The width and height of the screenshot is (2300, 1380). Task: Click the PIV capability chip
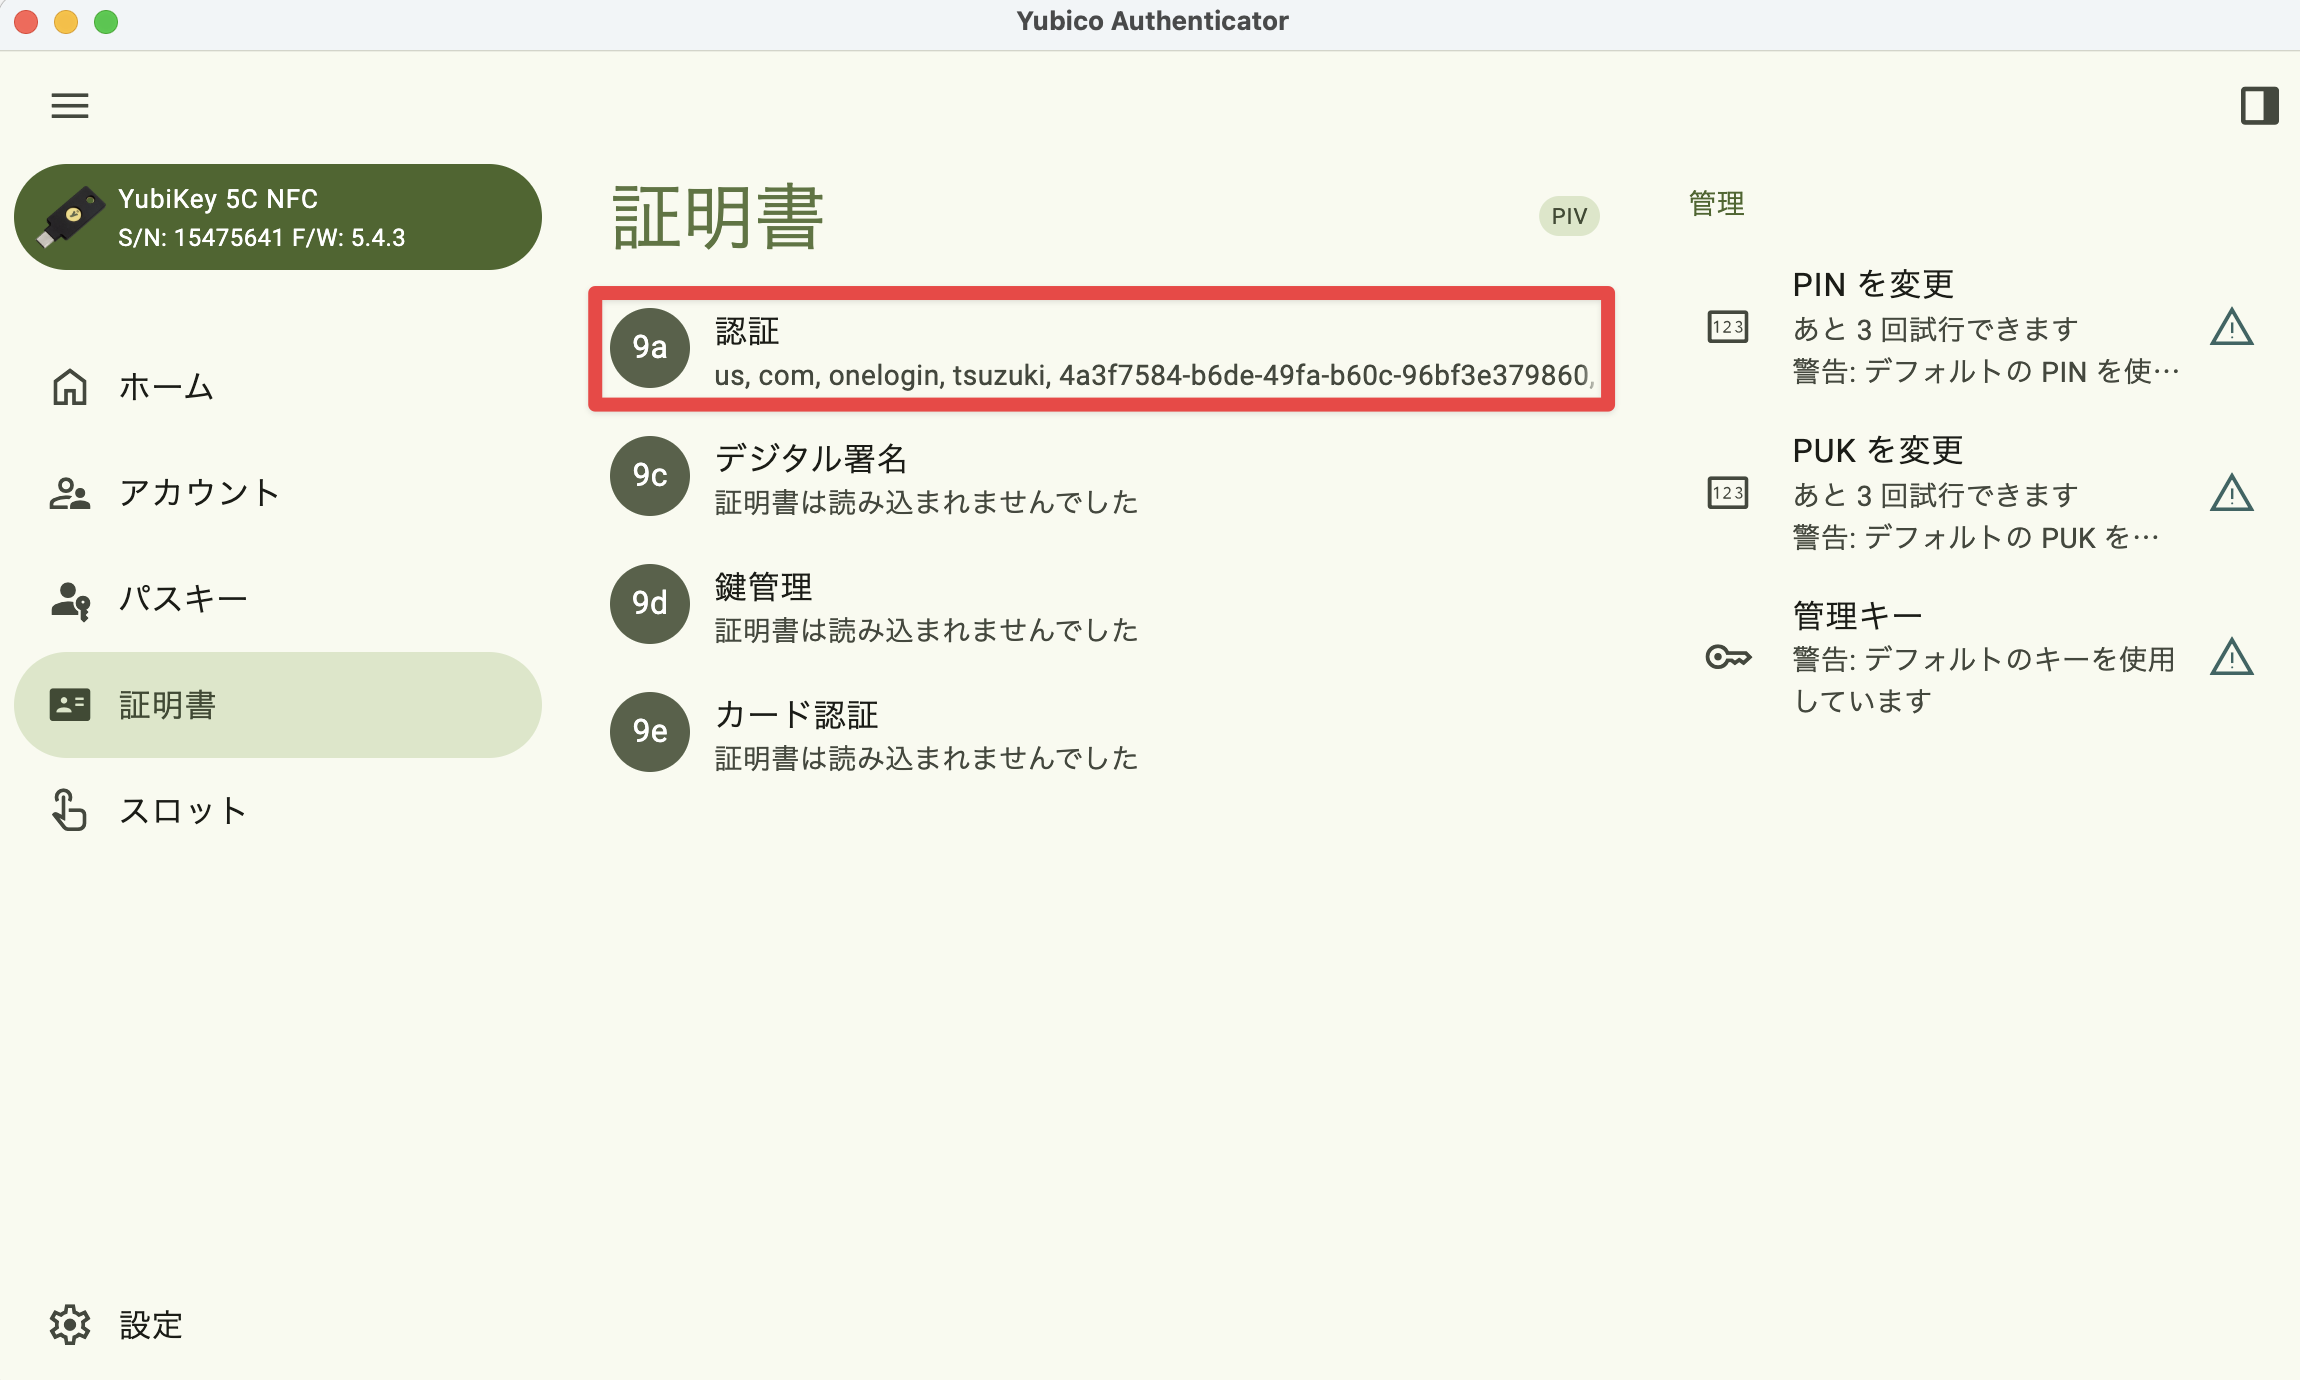pos(1569,216)
